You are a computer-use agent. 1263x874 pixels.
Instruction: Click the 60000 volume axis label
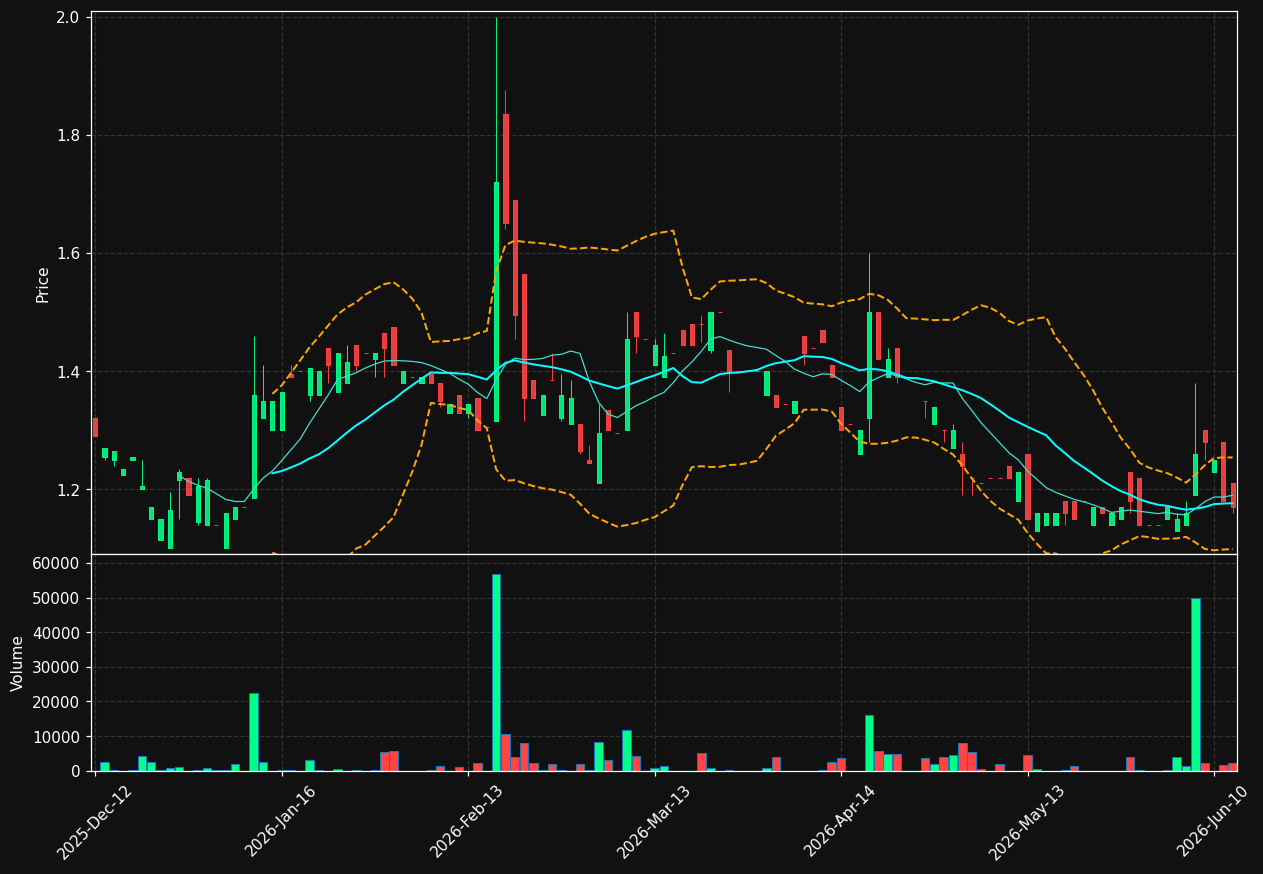tap(58, 564)
